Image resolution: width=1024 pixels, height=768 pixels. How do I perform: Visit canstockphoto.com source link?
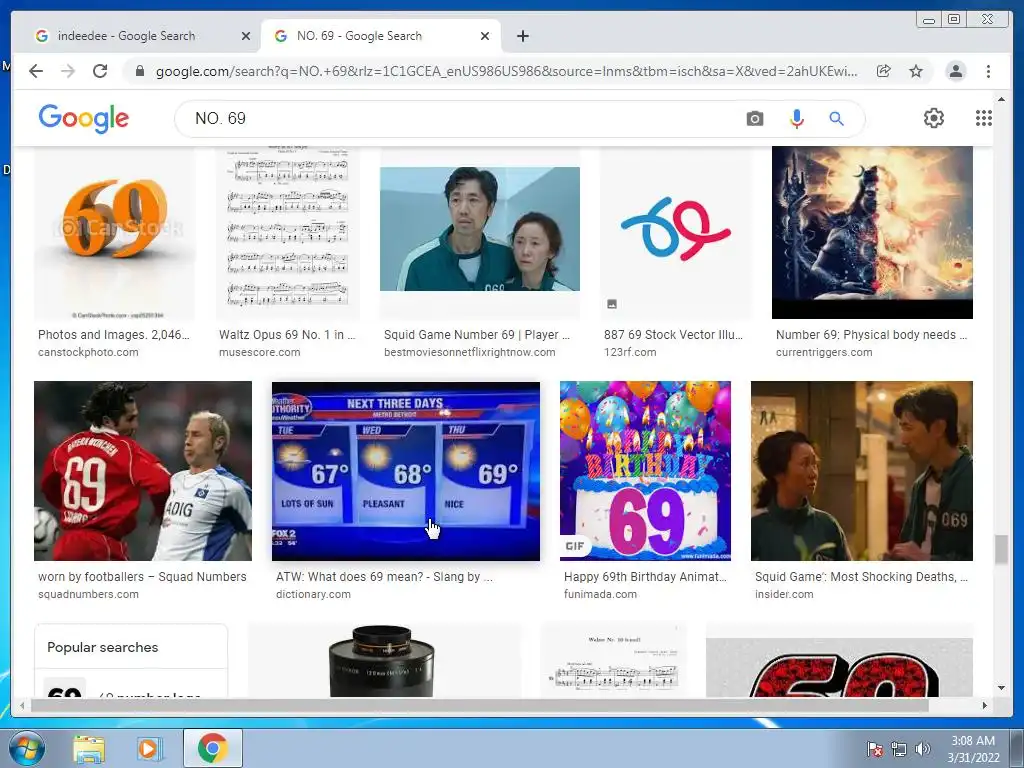click(x=88, y=352)
